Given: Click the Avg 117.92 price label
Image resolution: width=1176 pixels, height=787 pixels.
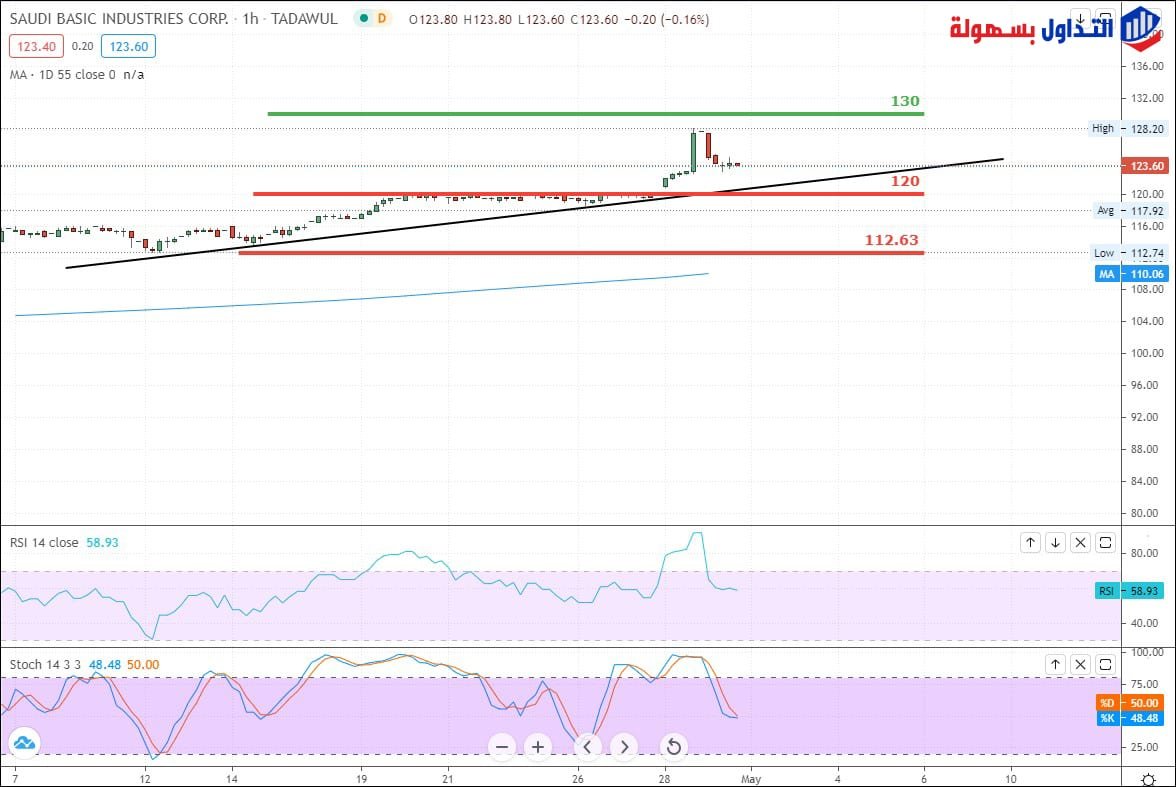Looking at the screenshot, I should tap(1130, 211).
